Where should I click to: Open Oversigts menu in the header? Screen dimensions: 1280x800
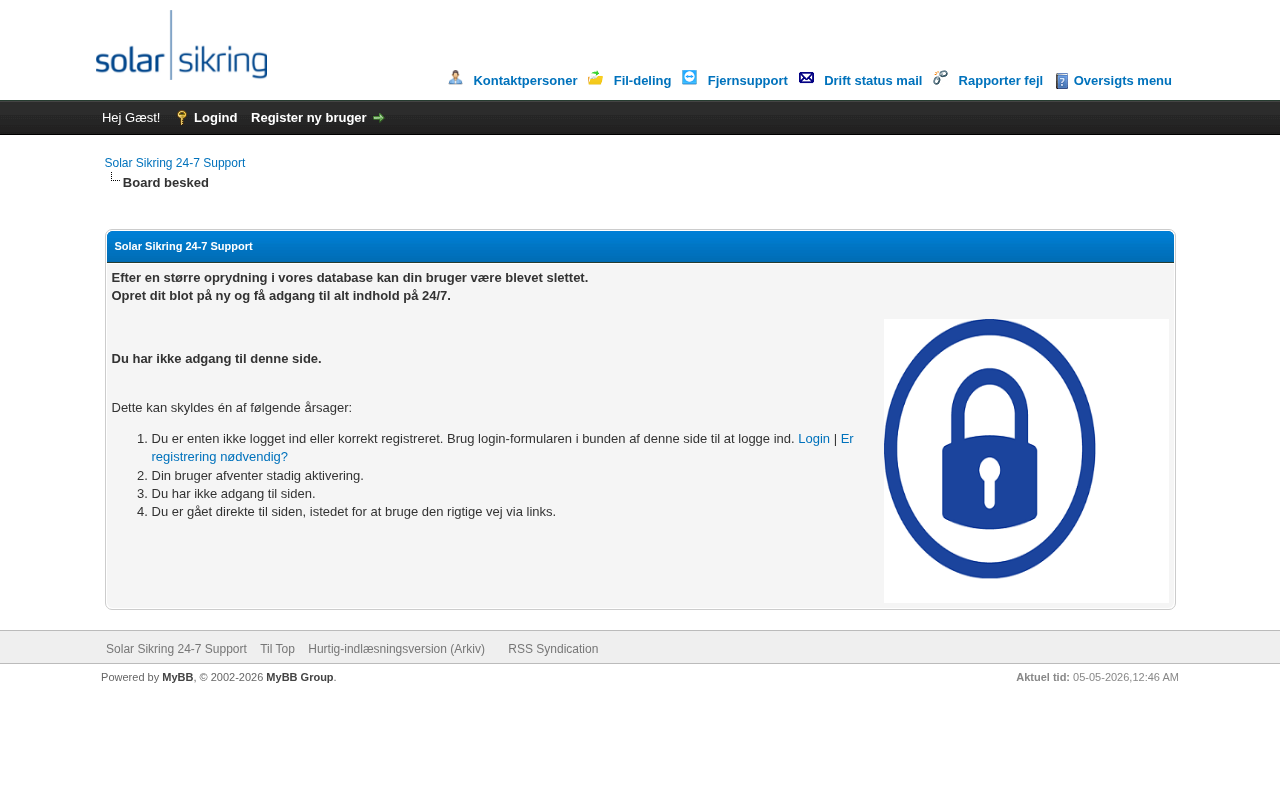[1122, 81]
